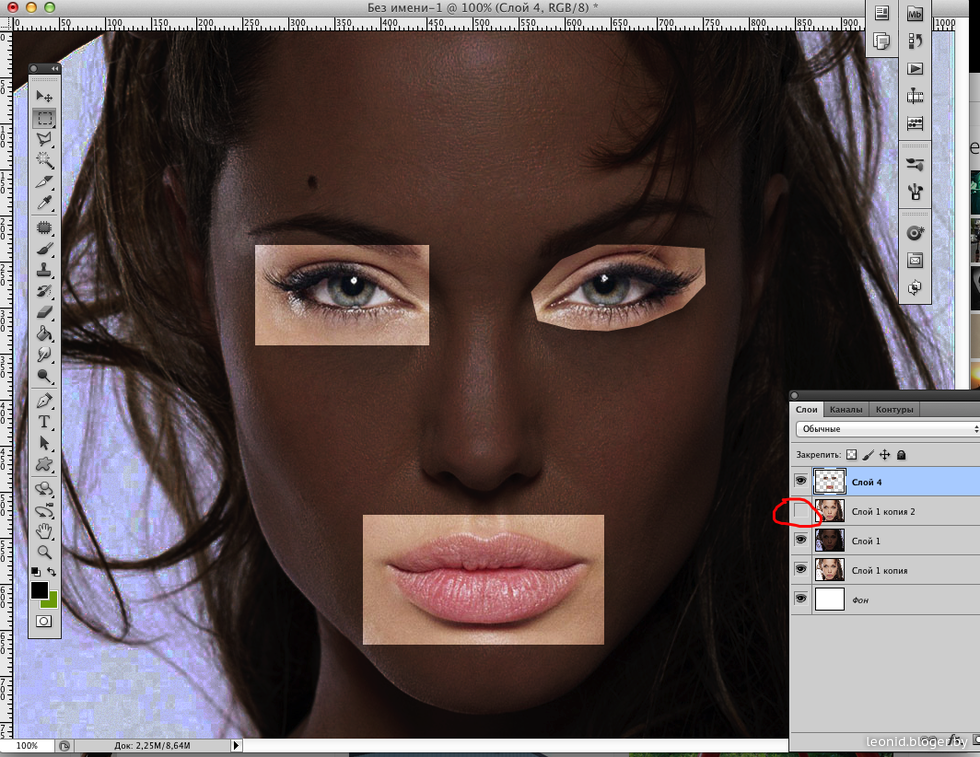Select the Magic Wand tool
The width and height of the screenshot is (980, 757).
[44, 160]
